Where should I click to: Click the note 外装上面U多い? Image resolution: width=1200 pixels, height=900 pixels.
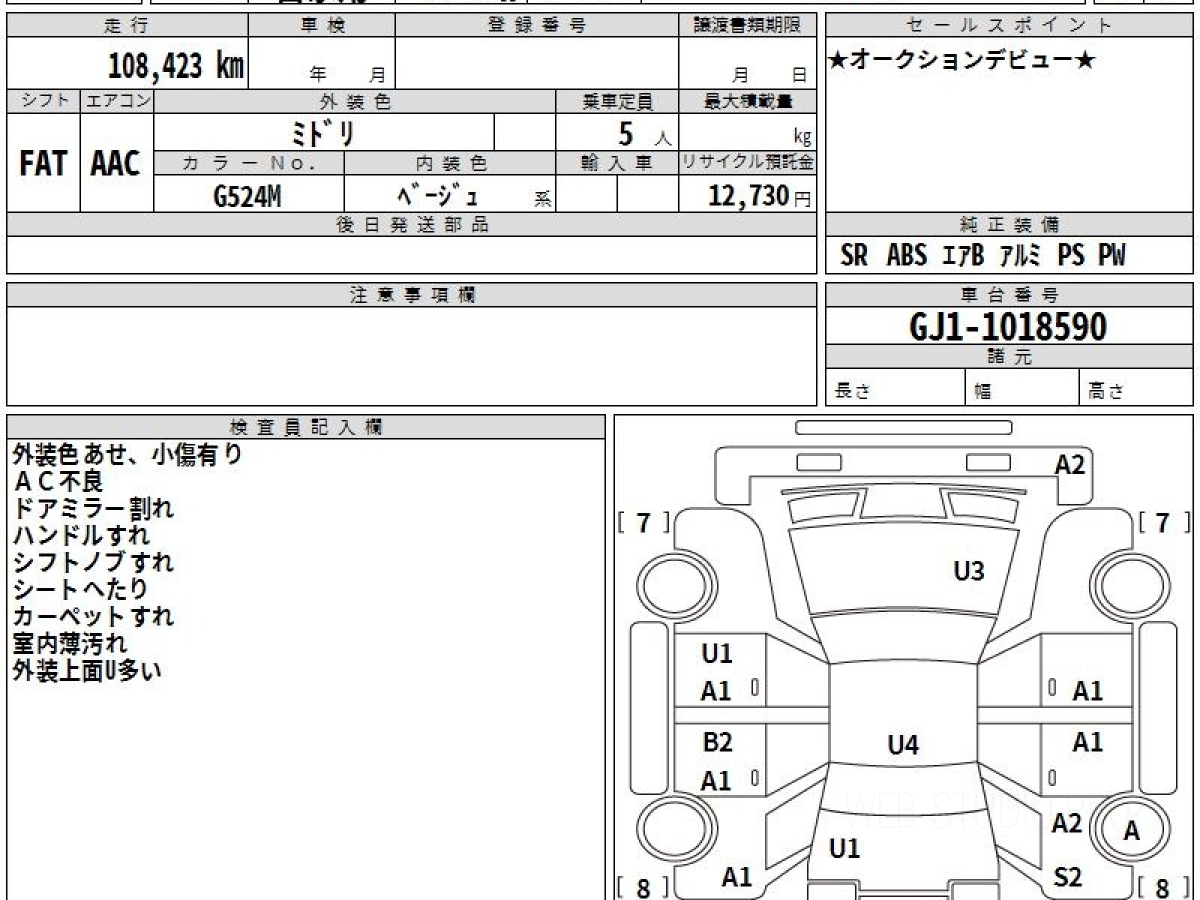[87, 670]
